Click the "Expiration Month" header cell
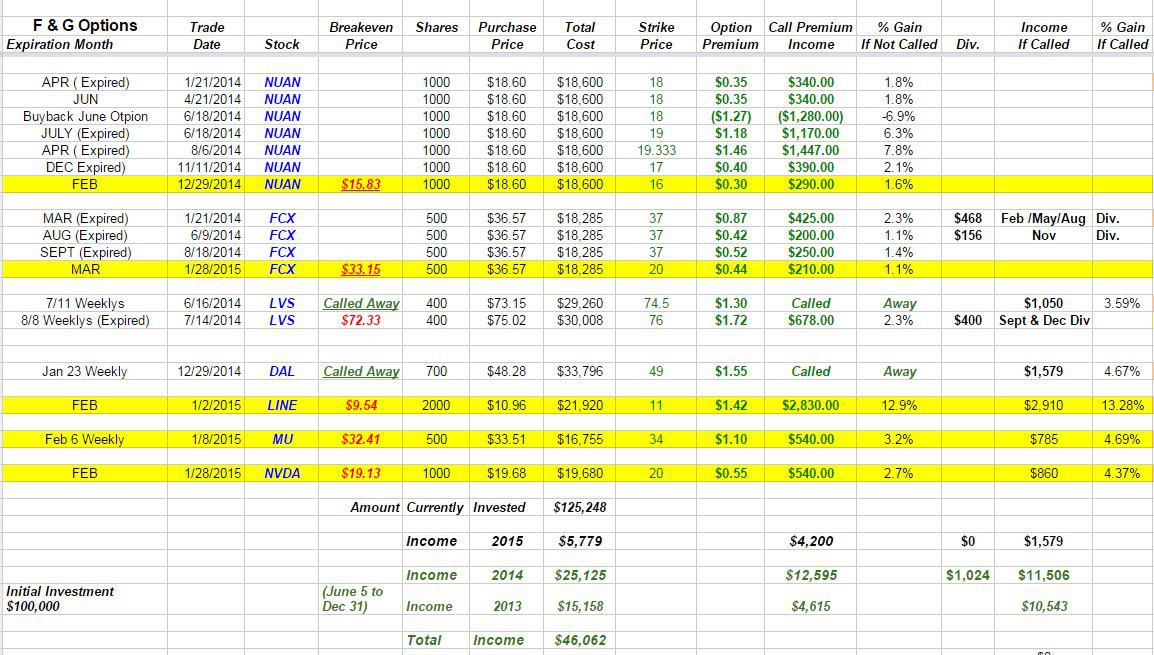Viewport: 1154px width, 655px height. (x=60, y=44)
